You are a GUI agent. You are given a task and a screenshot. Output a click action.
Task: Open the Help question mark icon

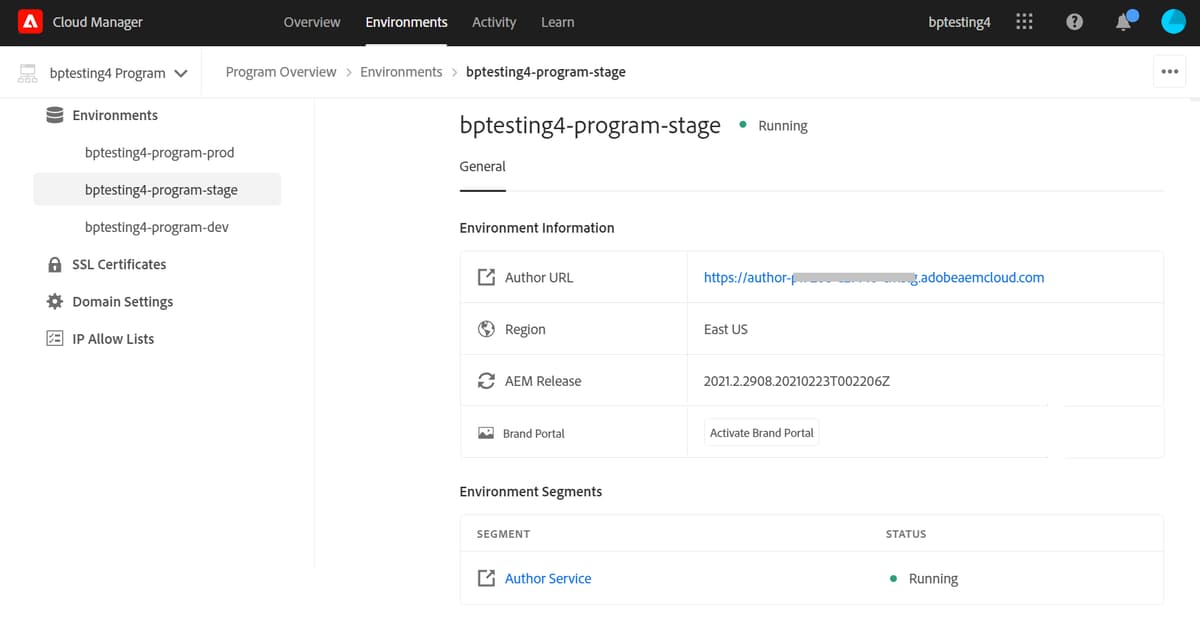[1074, 21]
